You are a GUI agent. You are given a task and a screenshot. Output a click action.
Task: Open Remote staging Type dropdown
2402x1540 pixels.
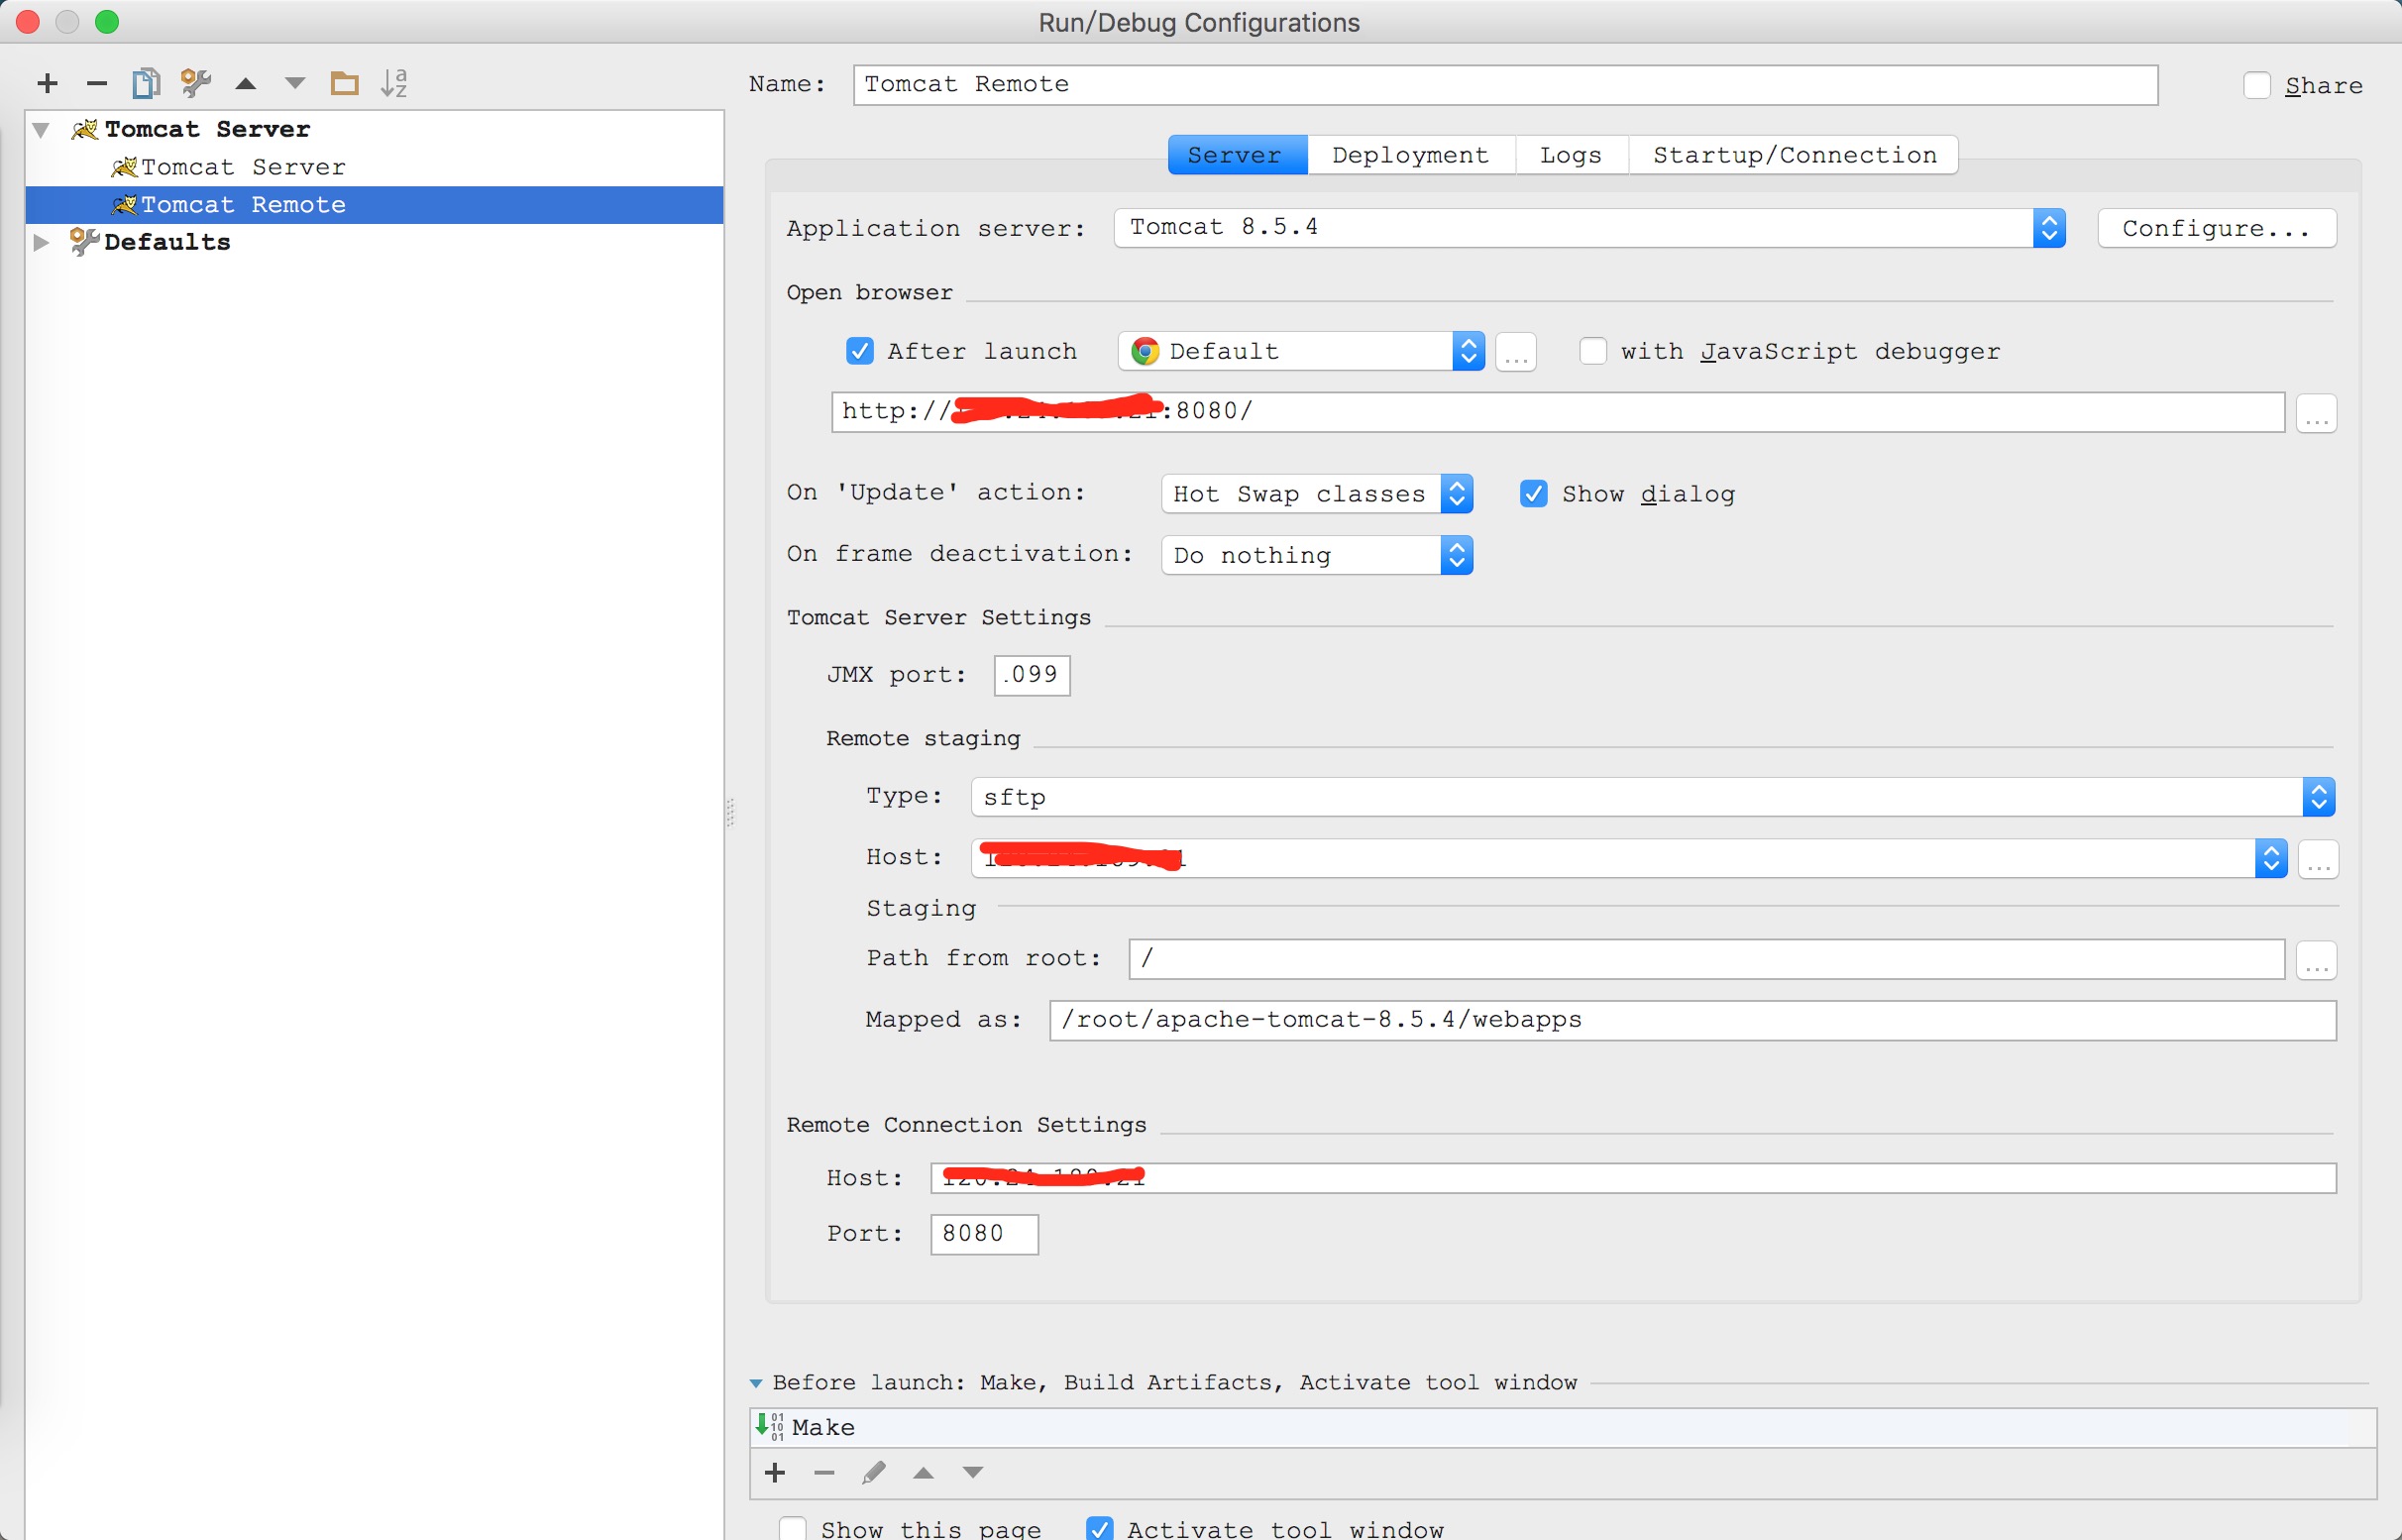(1653, 797)
